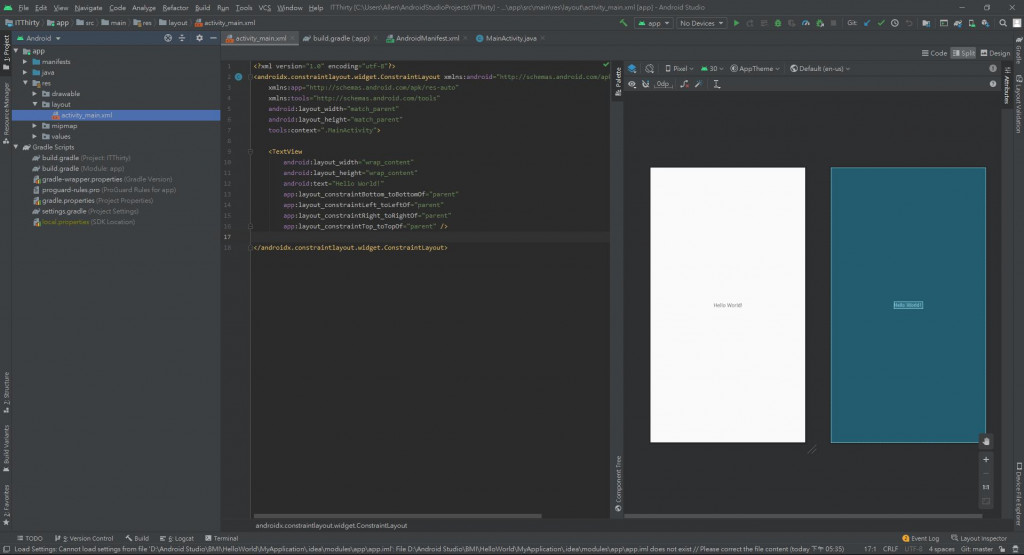Toggle autoconnect magnet in design toolbar
Viewport: 1024px width, 555px height.
coord(647,85)
